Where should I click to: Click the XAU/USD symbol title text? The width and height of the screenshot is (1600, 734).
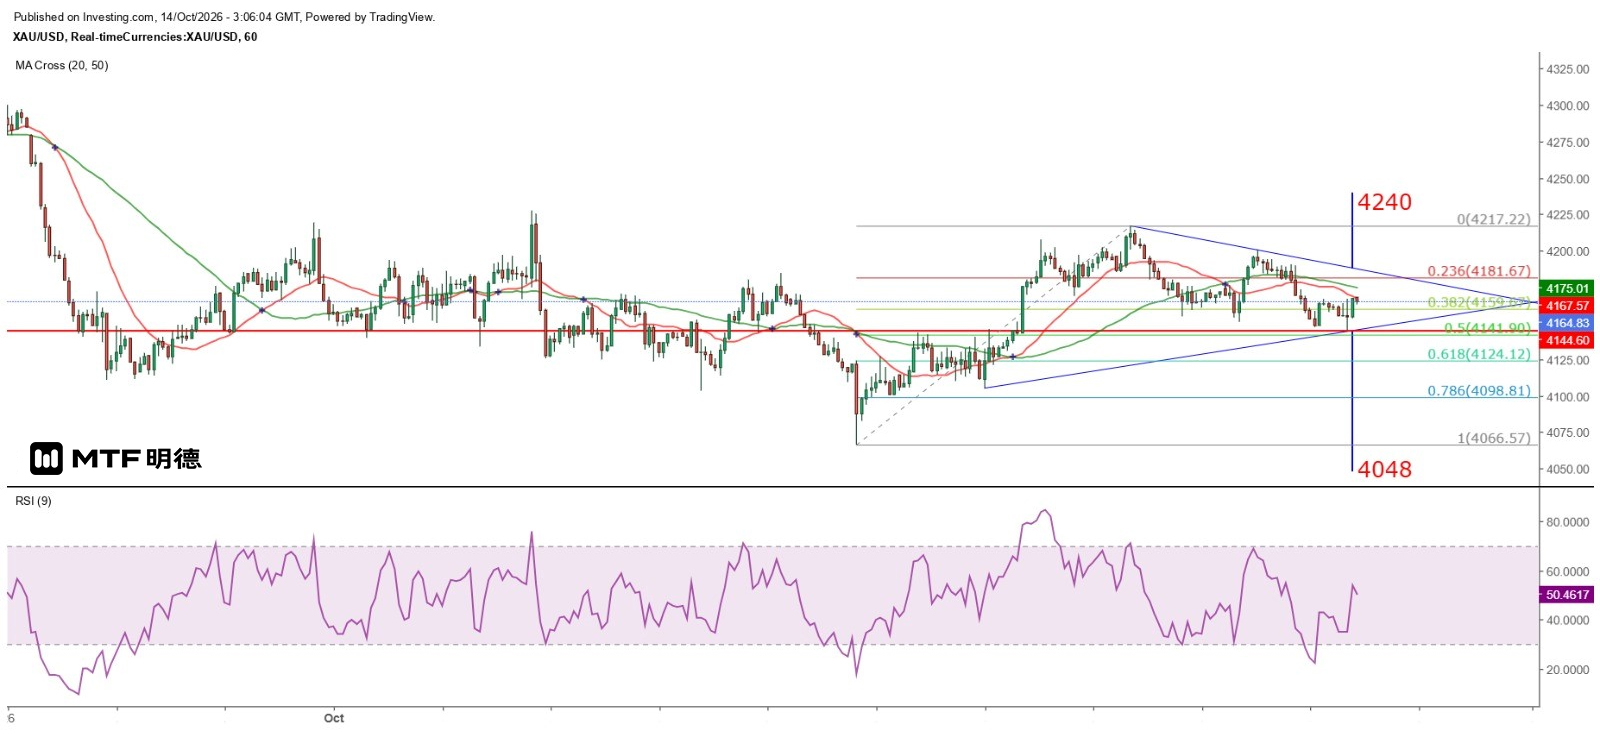tap(135, 37)
